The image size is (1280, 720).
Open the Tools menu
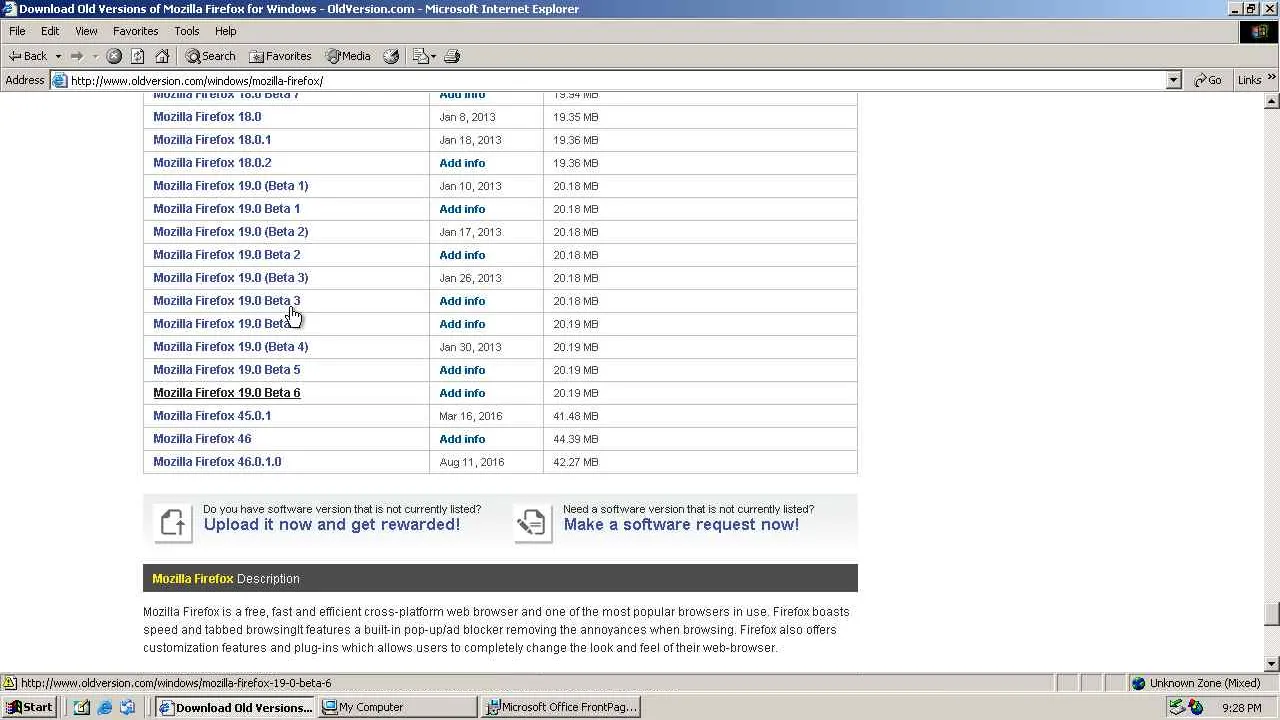tap(187, 31)
